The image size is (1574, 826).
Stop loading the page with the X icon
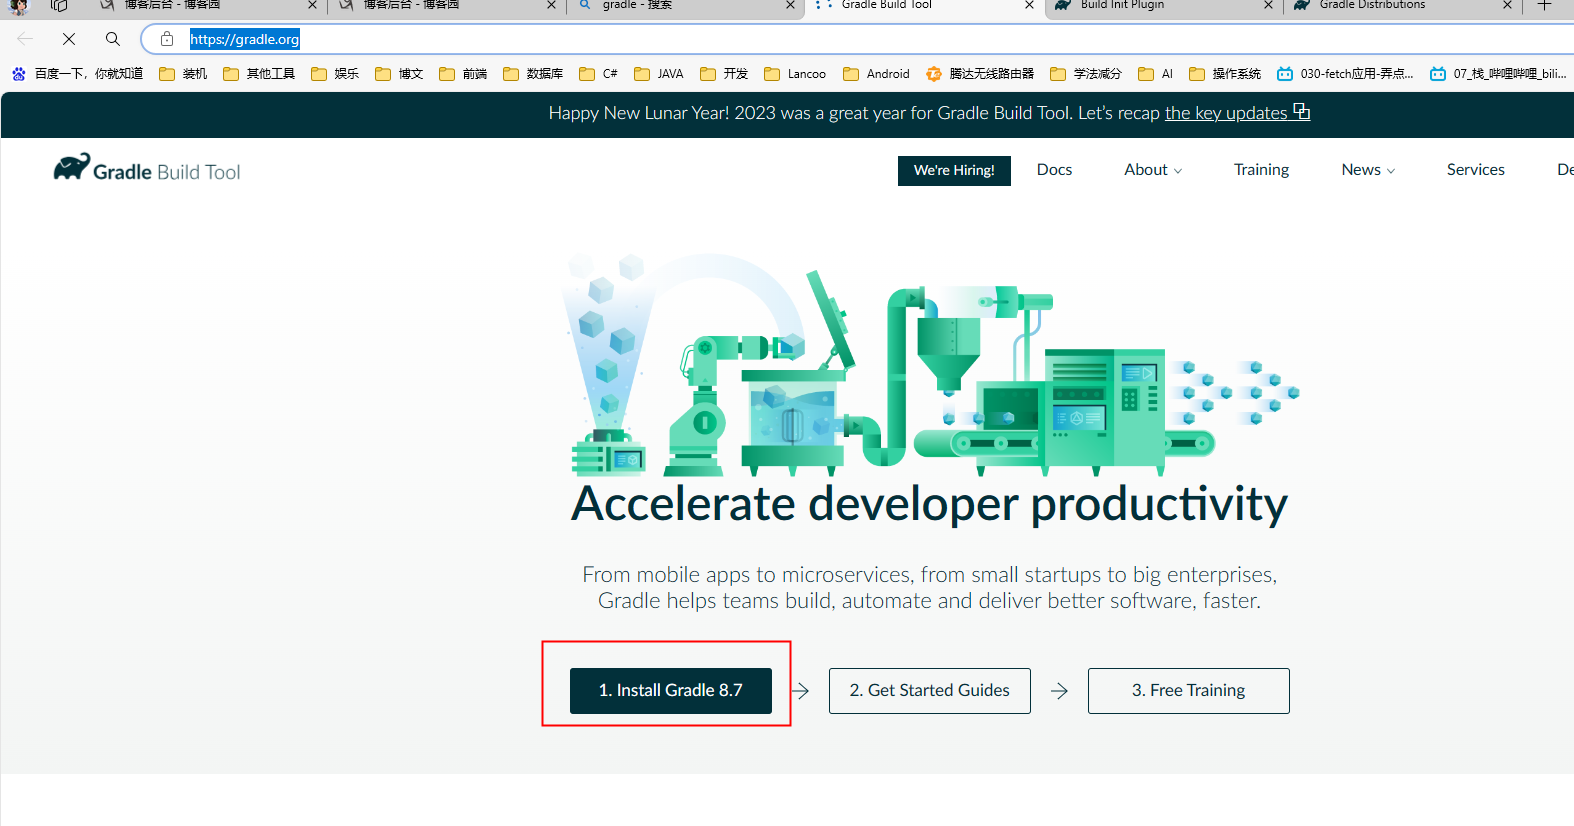coord(69,39)
